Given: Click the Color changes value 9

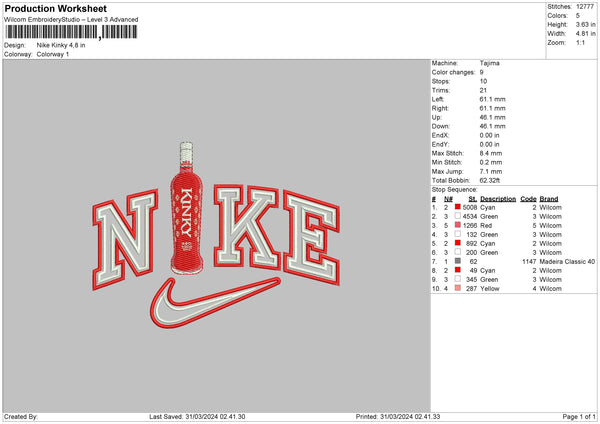Looking at the screenshot, I should point(481,72).
